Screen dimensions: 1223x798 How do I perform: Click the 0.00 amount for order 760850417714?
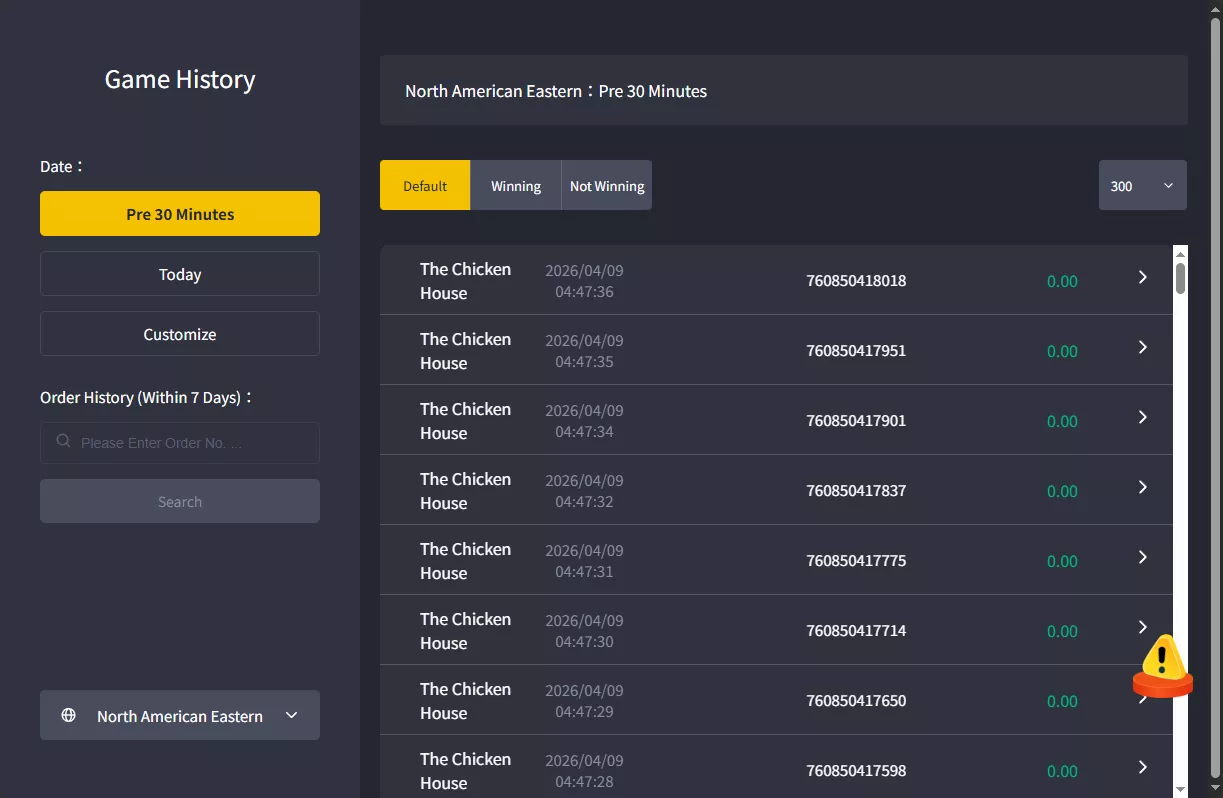point(1062,631)
